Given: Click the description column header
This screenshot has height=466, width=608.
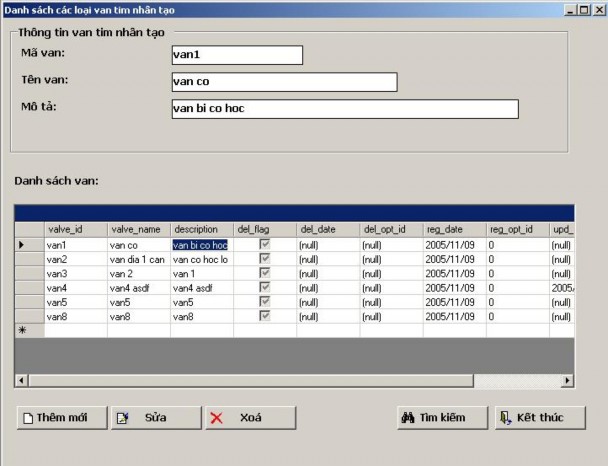Looking at the screenshot, I should (x=201, y=229).
